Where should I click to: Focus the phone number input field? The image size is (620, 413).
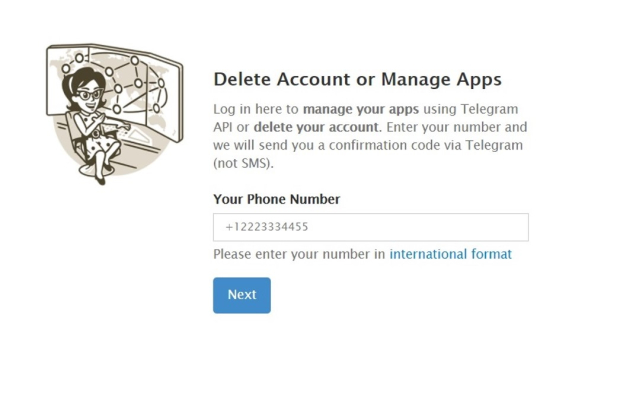point(370,227)
